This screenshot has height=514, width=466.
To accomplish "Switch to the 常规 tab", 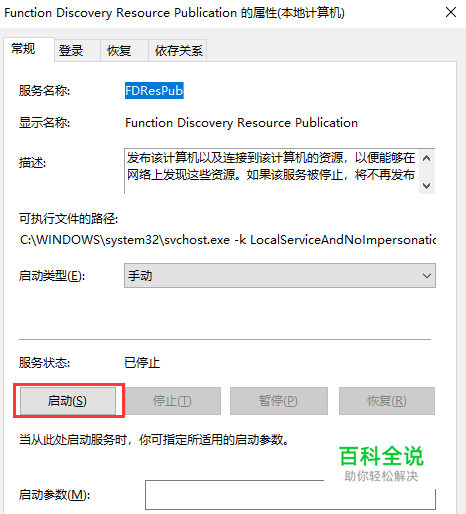I will coord(29,49).
